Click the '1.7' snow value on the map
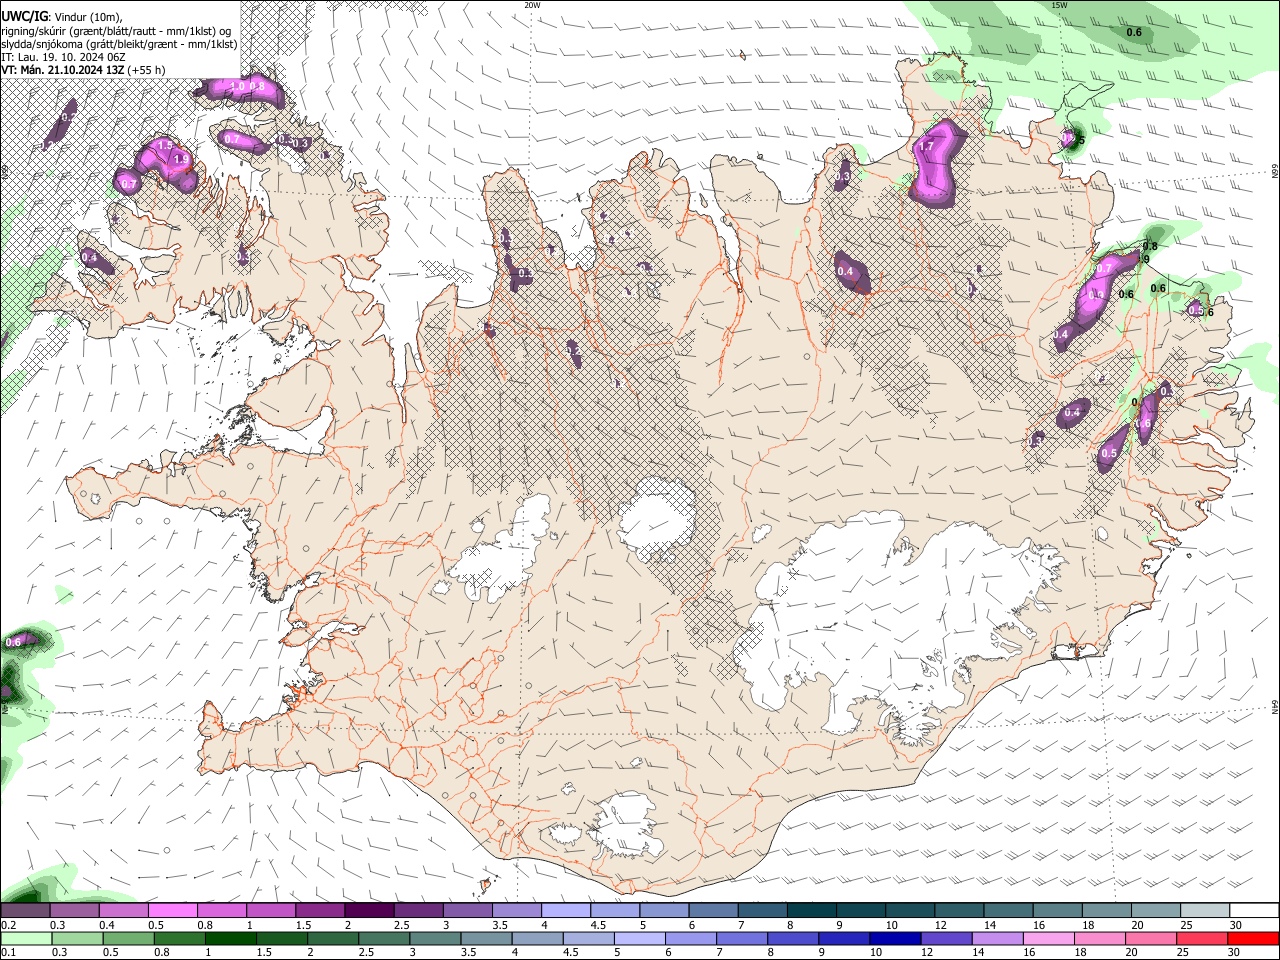Screen dimensions: 1280x960 coord(926,147)
